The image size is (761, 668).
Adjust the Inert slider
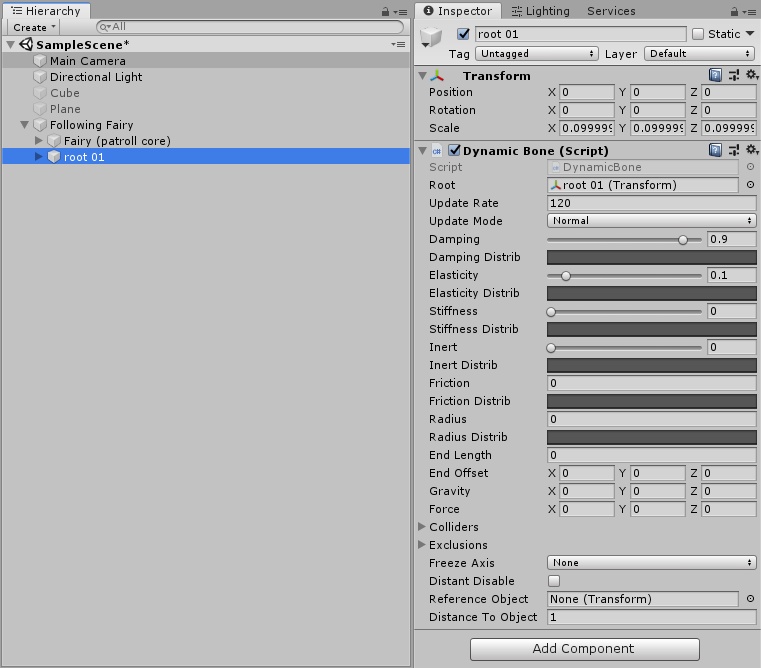pos(624,348)
